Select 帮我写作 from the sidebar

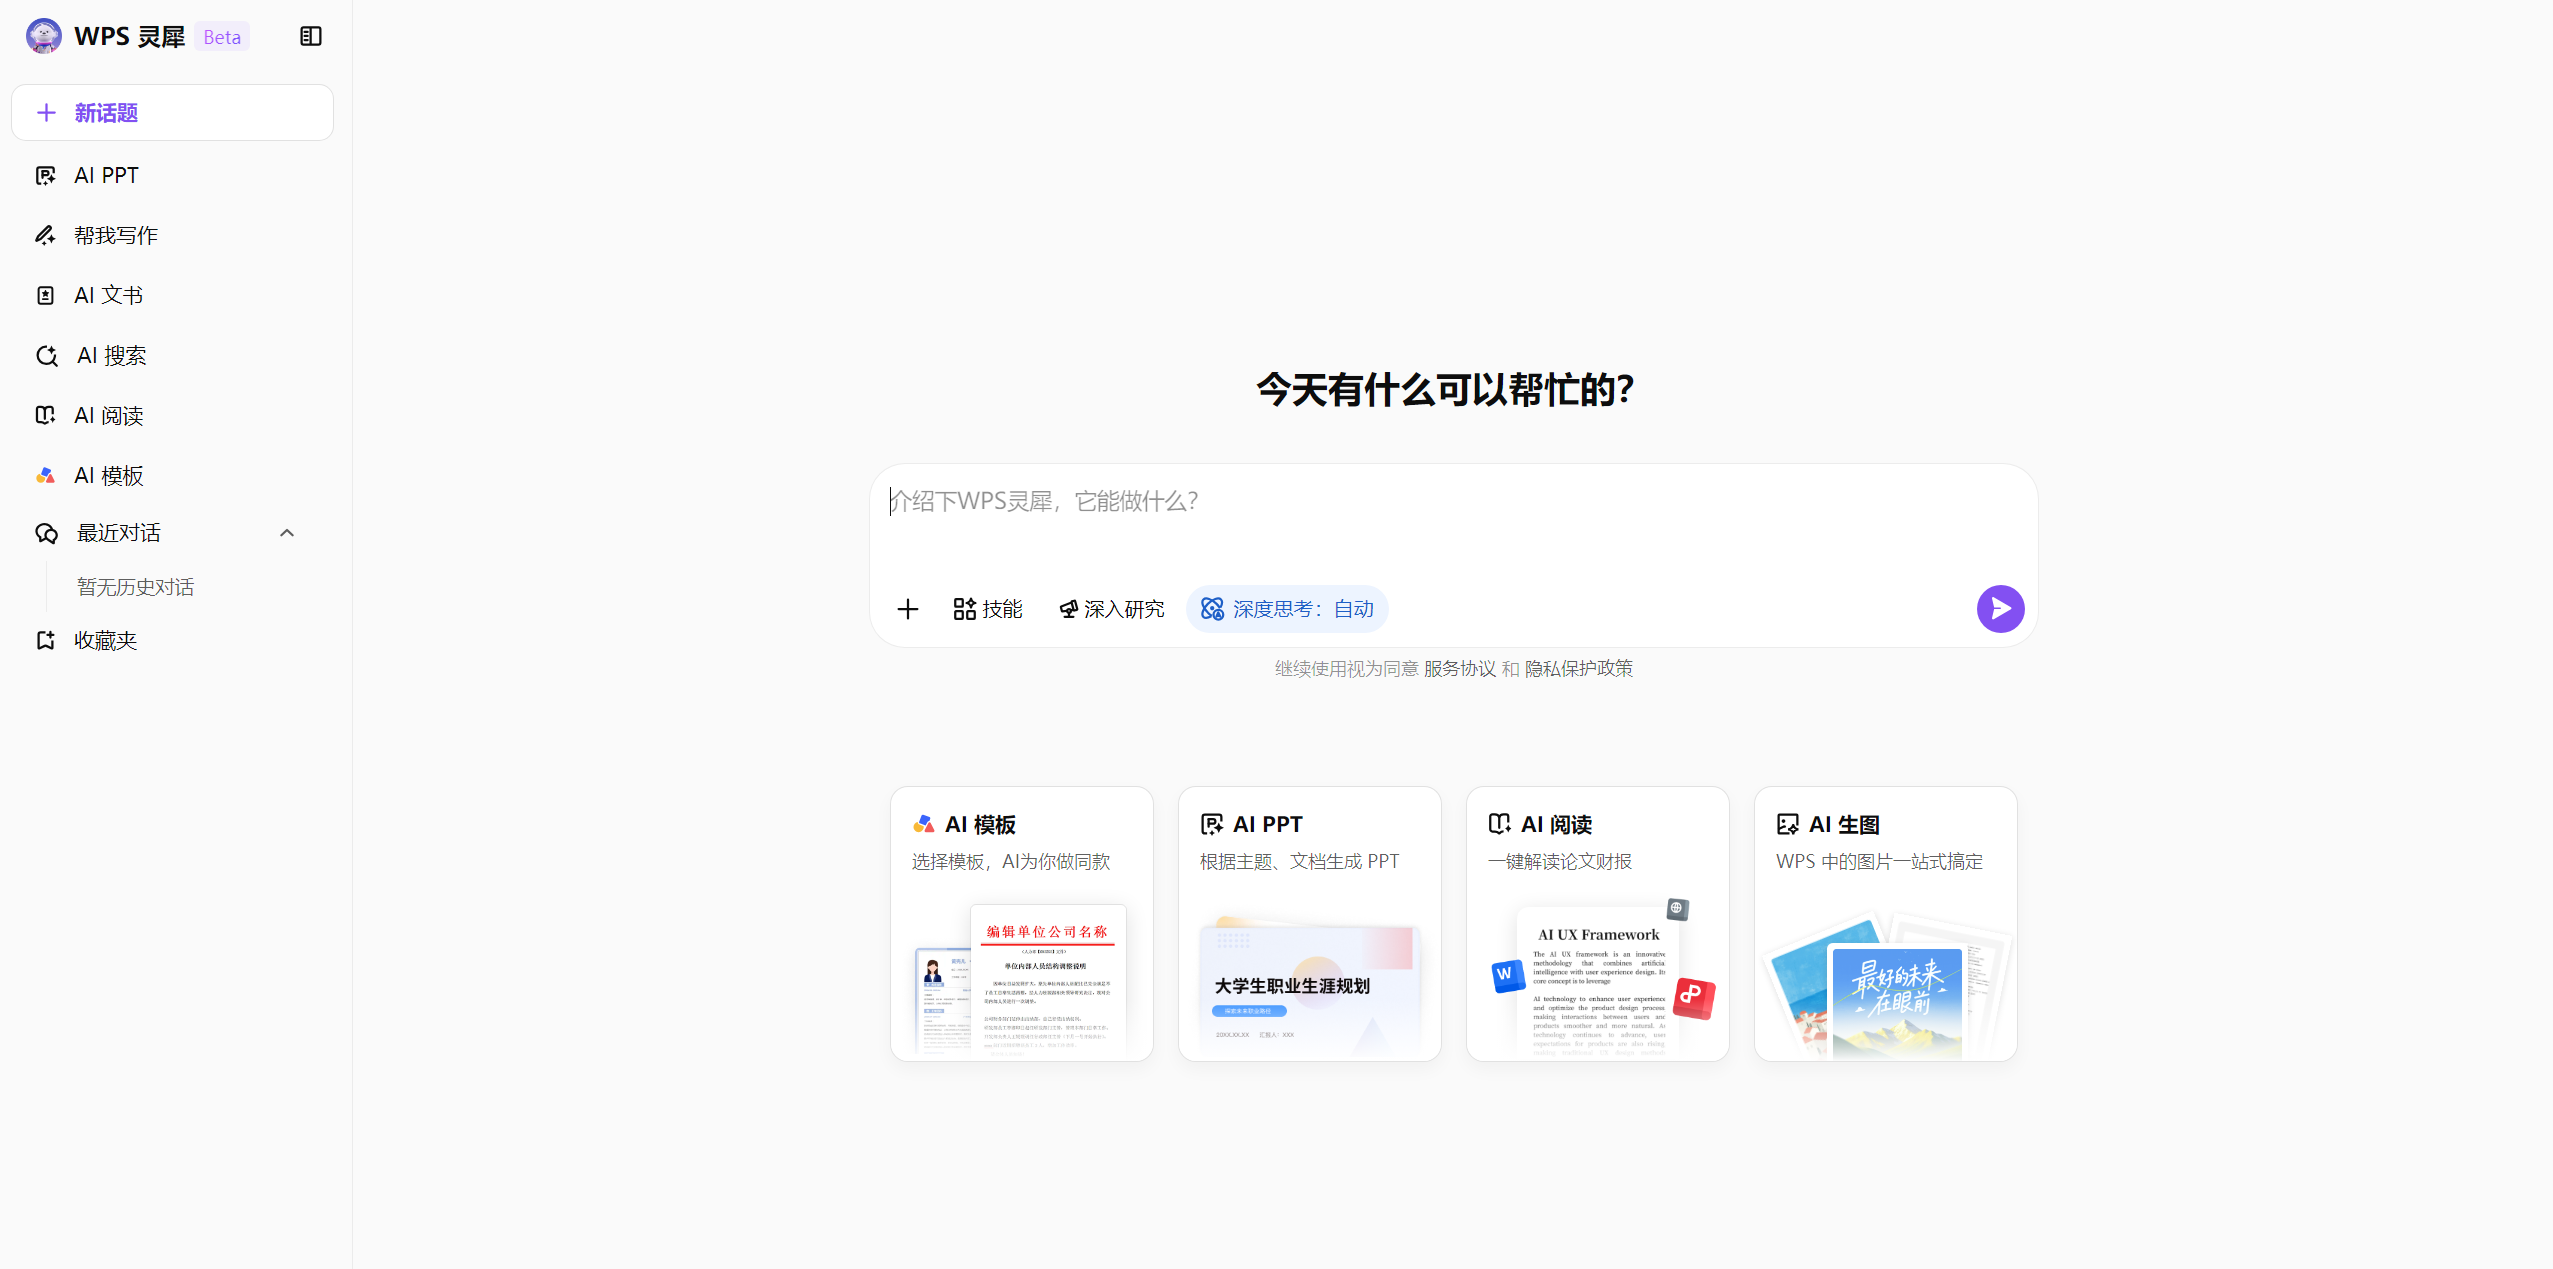(x=115, y=234)
